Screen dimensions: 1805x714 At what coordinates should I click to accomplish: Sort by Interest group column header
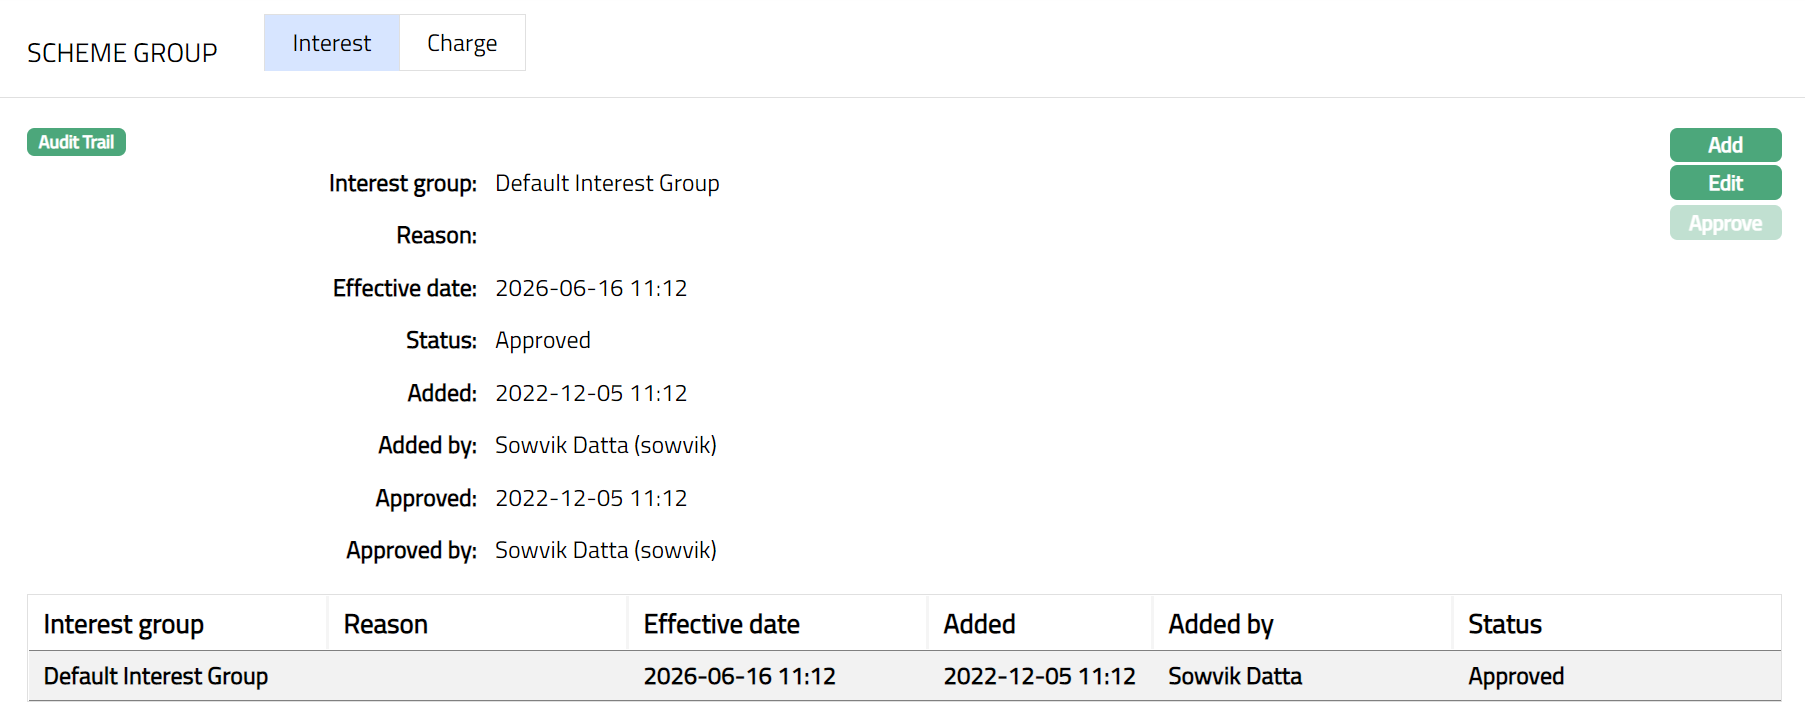point(124,624)
